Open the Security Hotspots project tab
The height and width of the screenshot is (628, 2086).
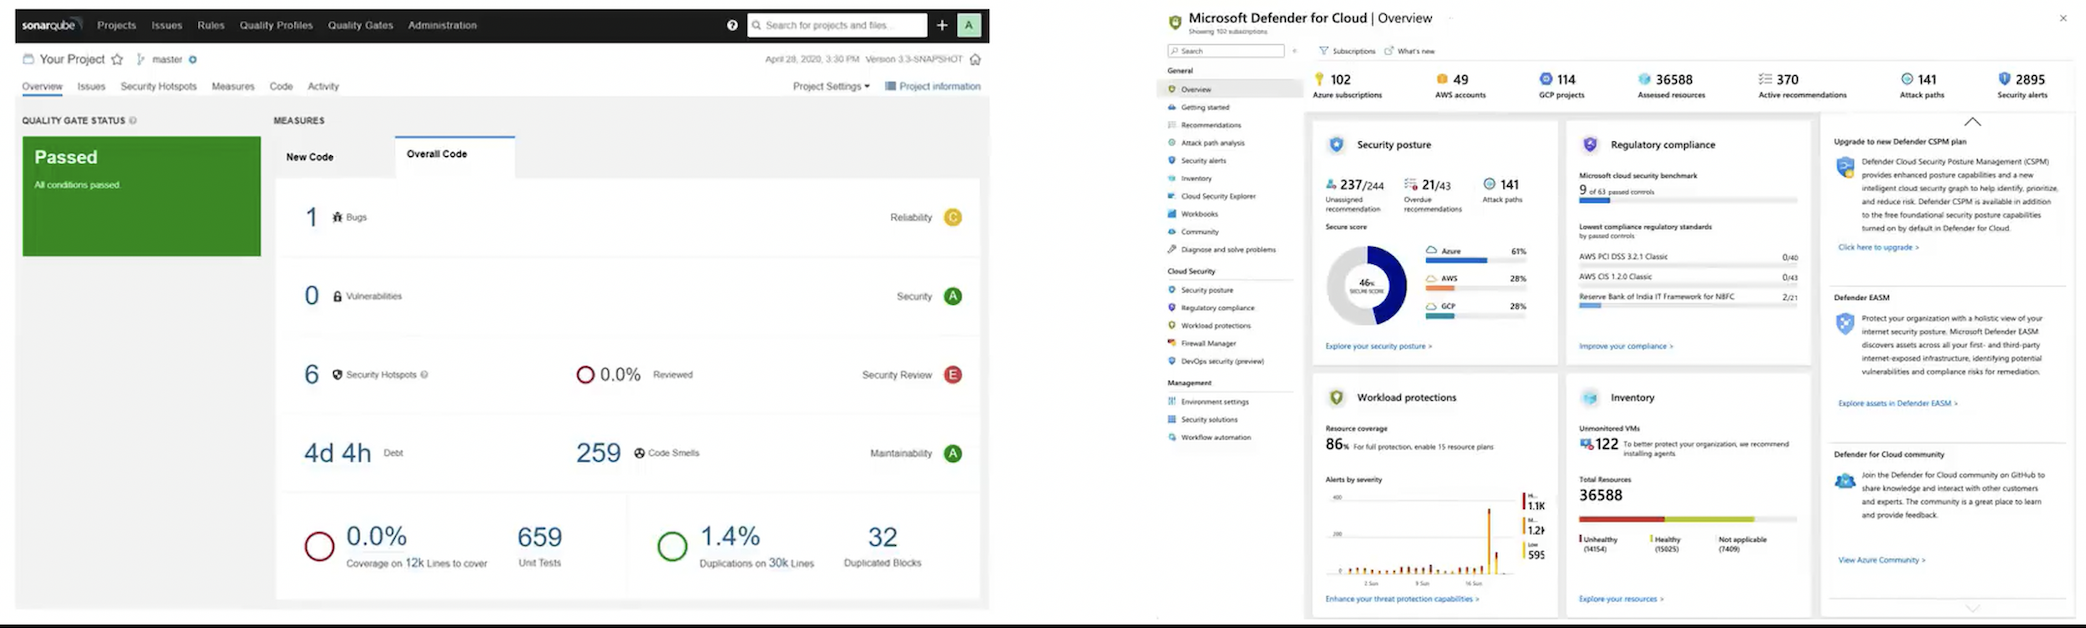[x=158, y=87]
